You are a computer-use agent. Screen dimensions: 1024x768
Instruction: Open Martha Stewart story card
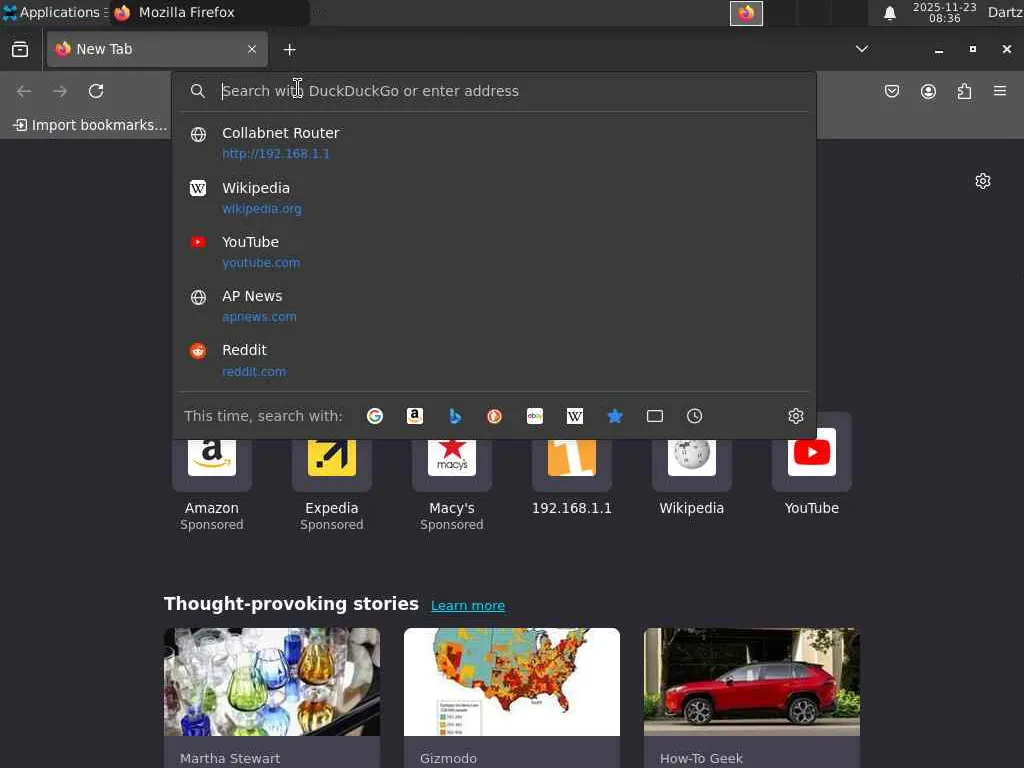pyautogui.click(x=272, y=697)
